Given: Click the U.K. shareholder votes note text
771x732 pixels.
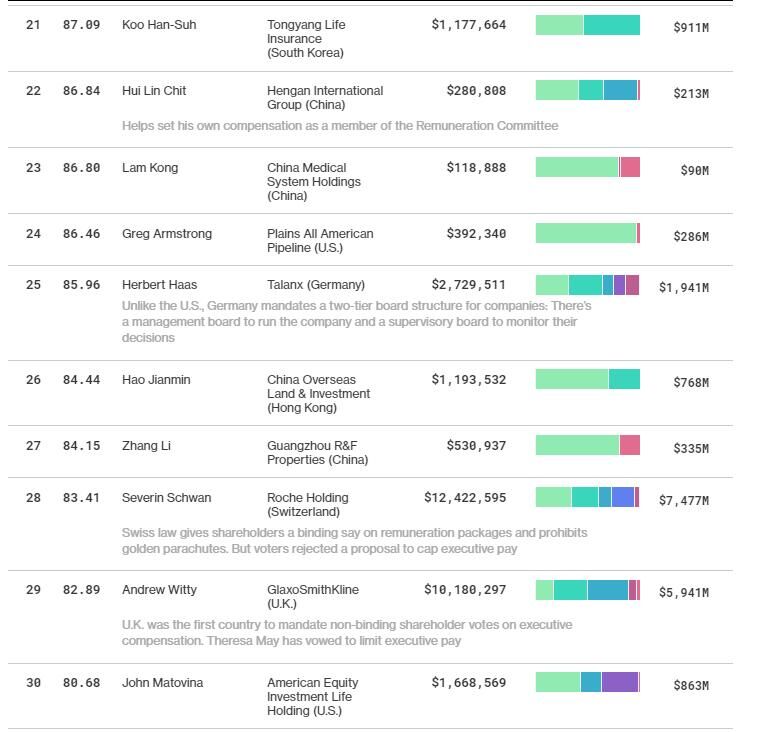Looking at the screenshot, I should [x=347, y=632].
